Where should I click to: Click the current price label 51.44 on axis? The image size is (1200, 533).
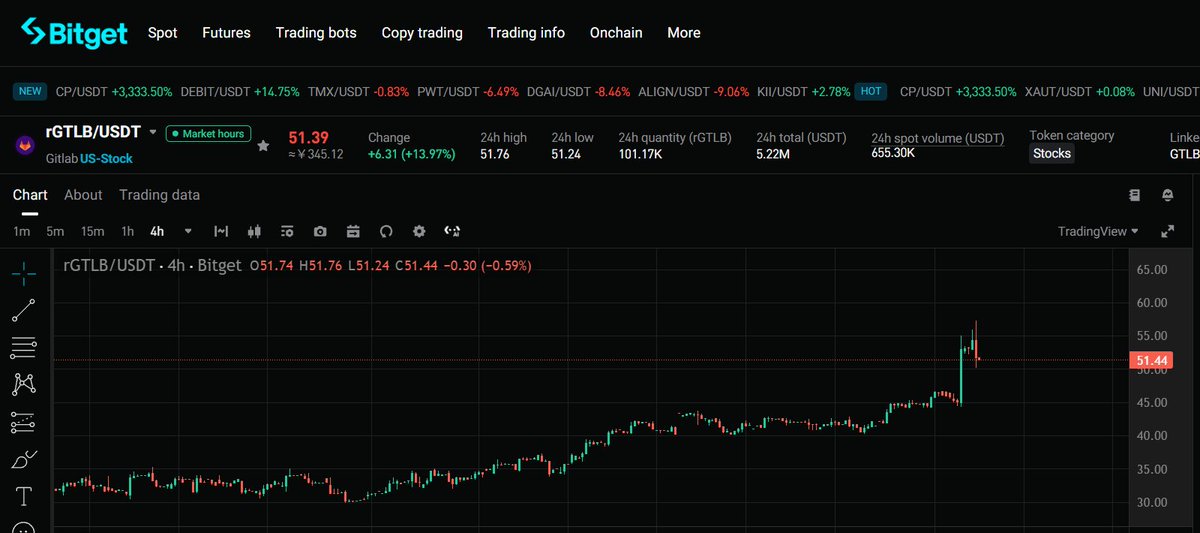point(1153,360)
